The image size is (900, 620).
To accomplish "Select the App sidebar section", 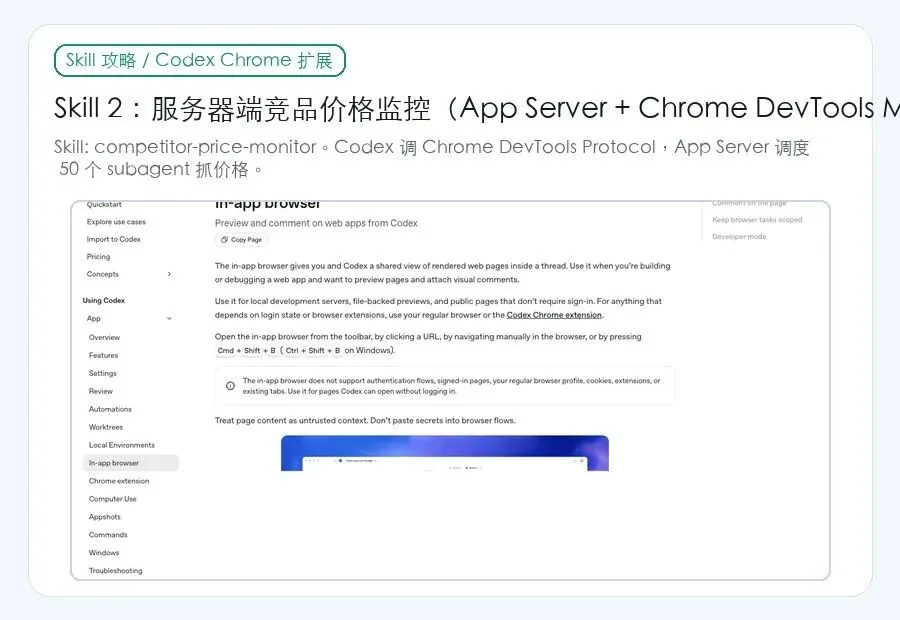I will tap(94, 319).
